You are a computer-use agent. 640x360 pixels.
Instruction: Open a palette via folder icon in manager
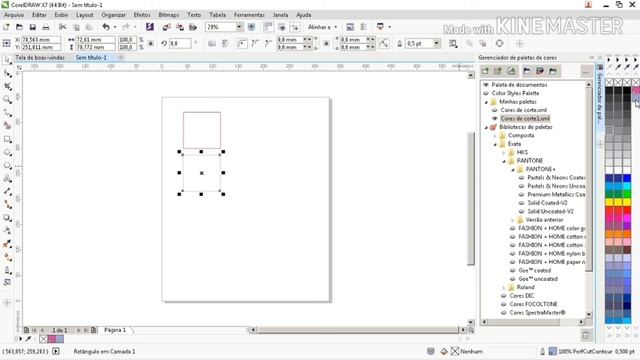[527, 71]
